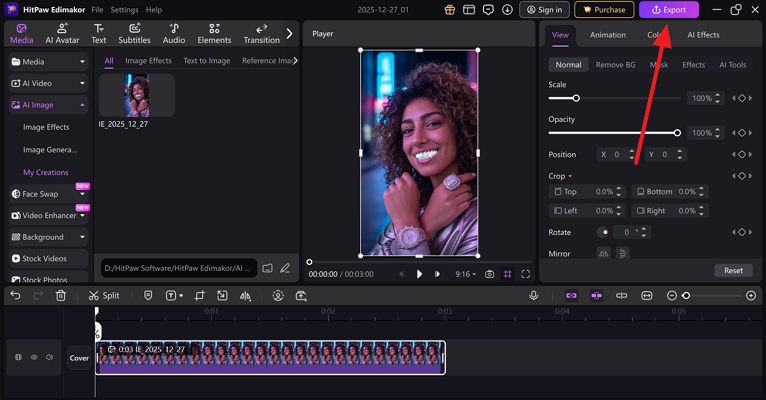
Task: Enter fullscreen preview in the player
Action: tap(525, 274)
